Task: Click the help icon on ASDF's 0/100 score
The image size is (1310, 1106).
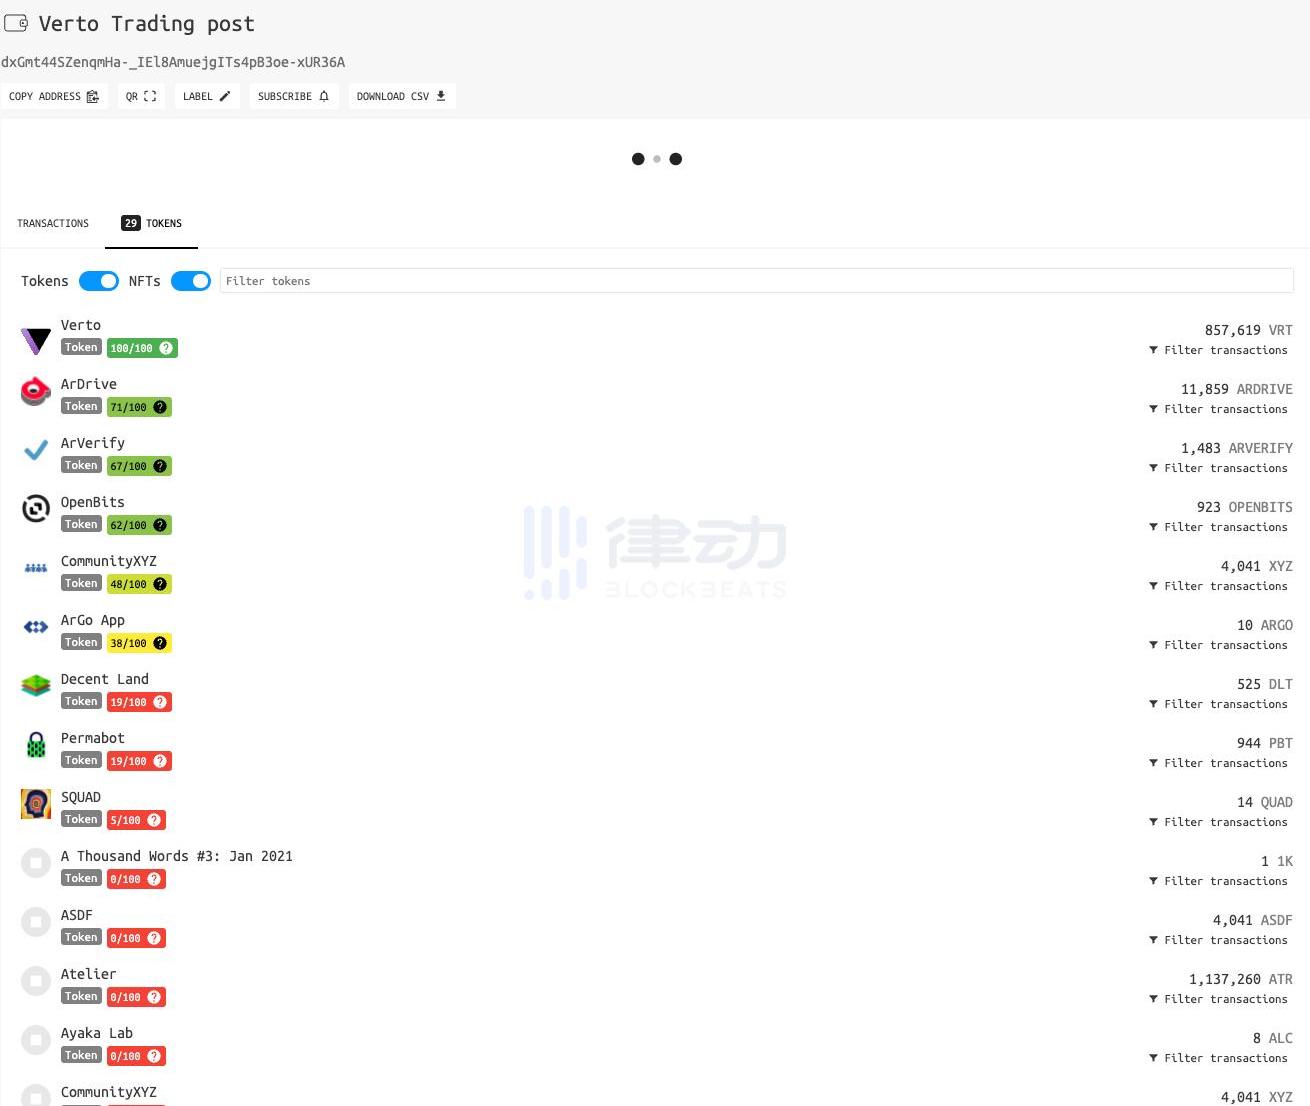Action: pos(154,938)
